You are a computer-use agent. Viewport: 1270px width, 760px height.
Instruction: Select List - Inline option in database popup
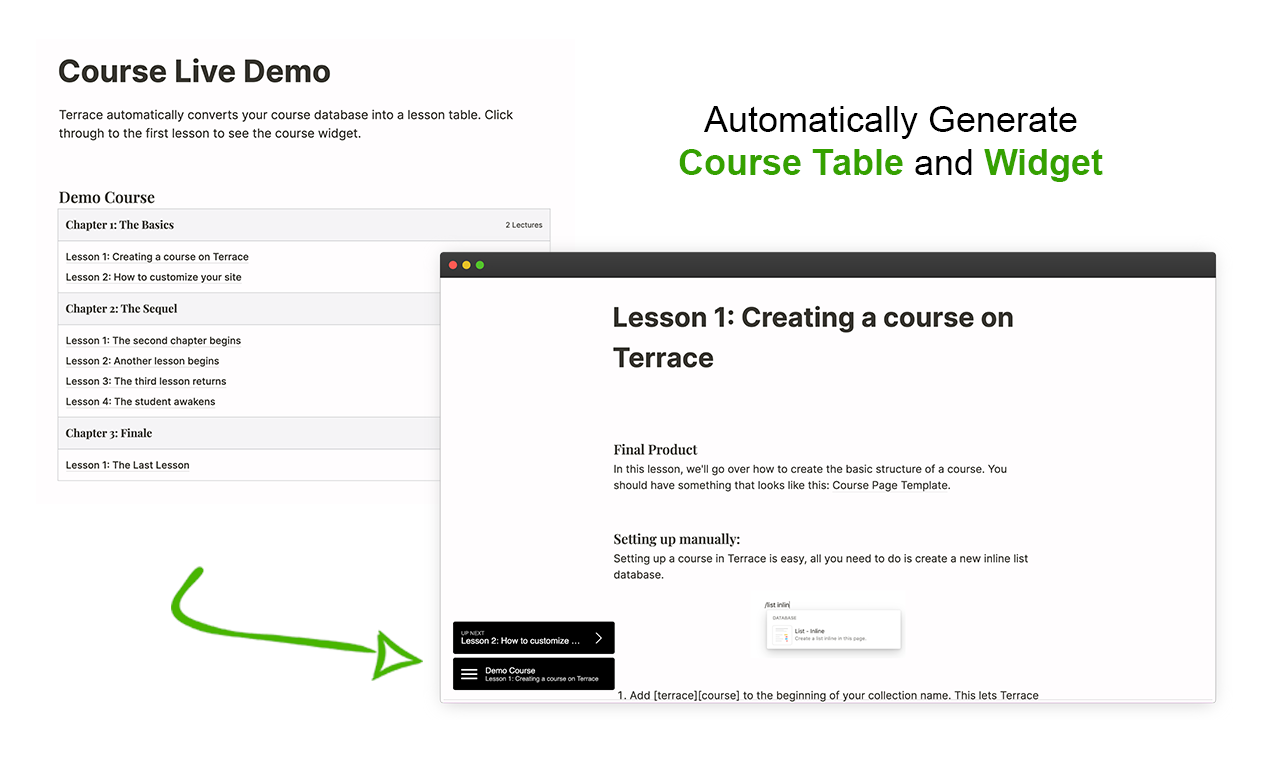tap(834, 634)
